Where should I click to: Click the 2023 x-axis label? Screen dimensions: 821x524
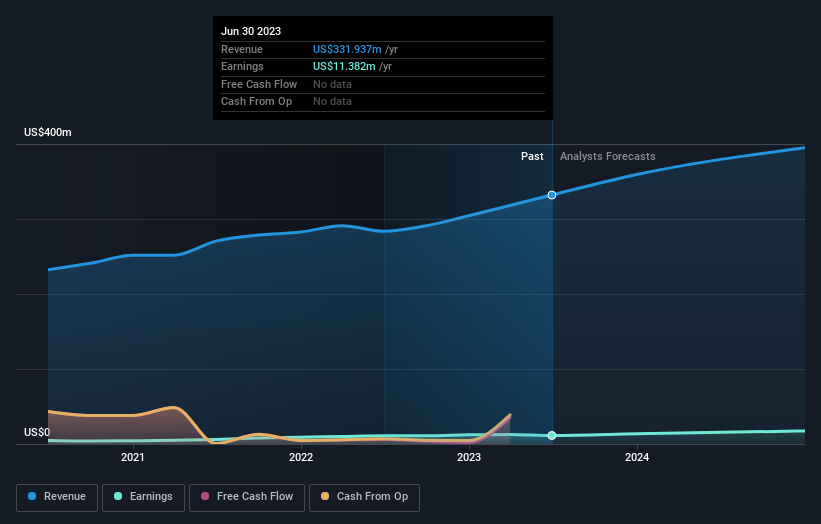coord(469,457)
